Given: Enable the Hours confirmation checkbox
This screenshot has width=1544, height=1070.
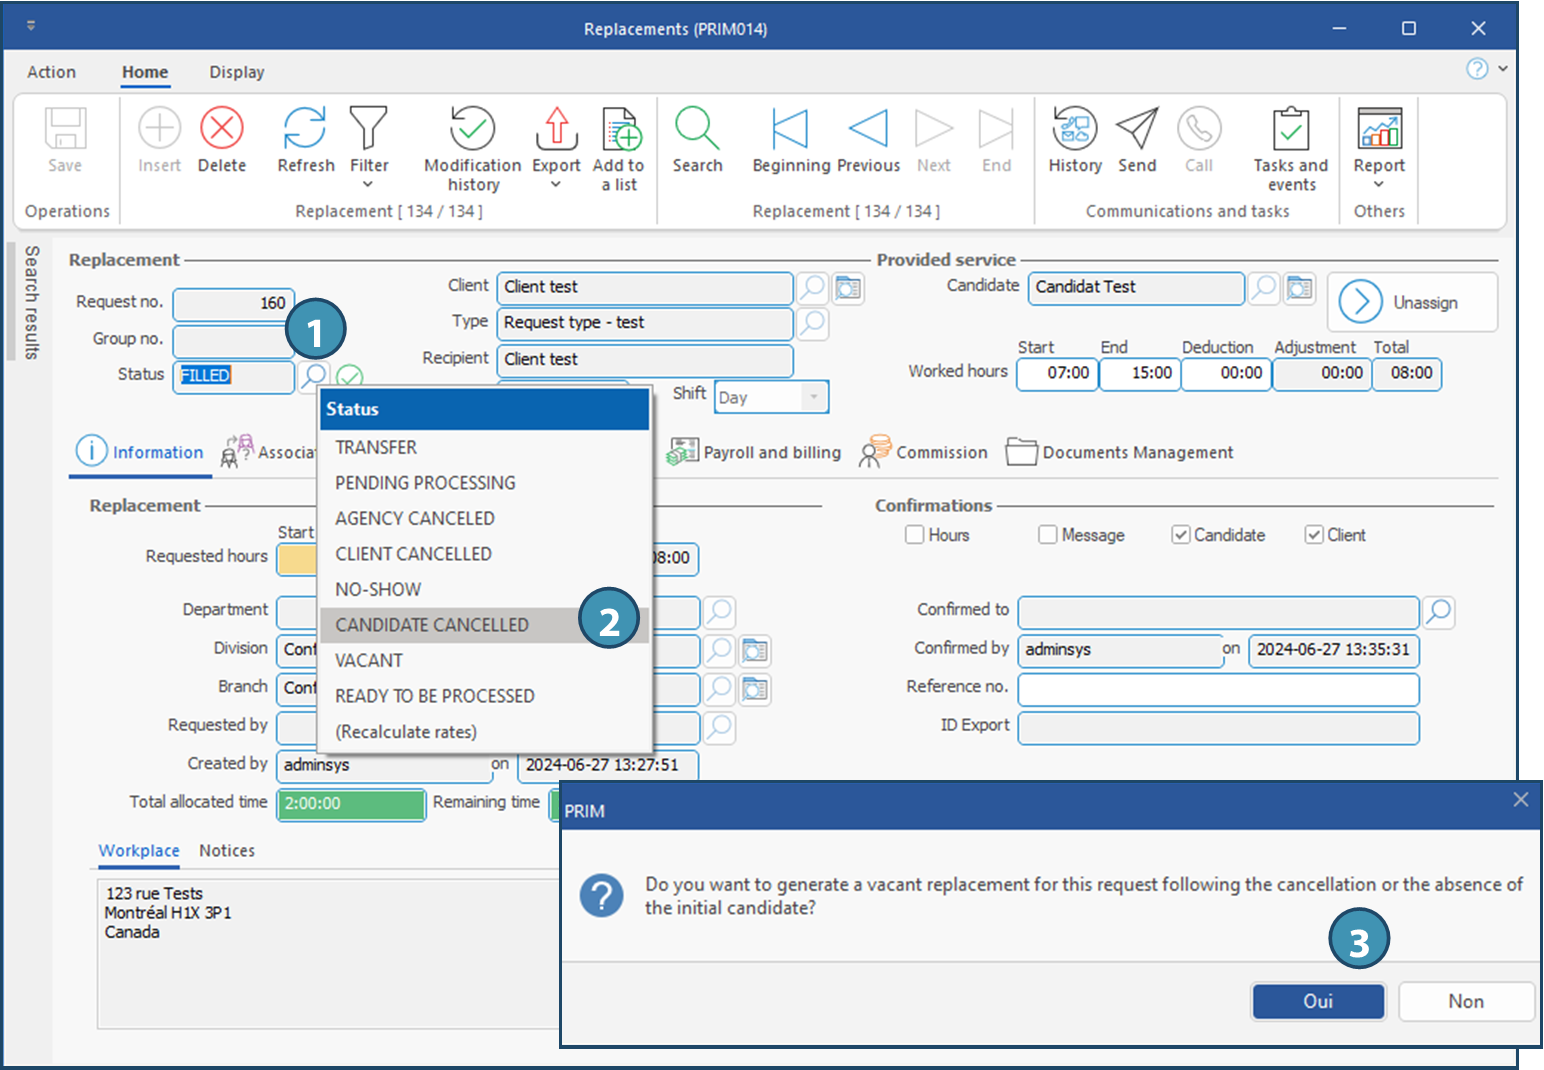Looking at the screenshot, I should point(915,535).
